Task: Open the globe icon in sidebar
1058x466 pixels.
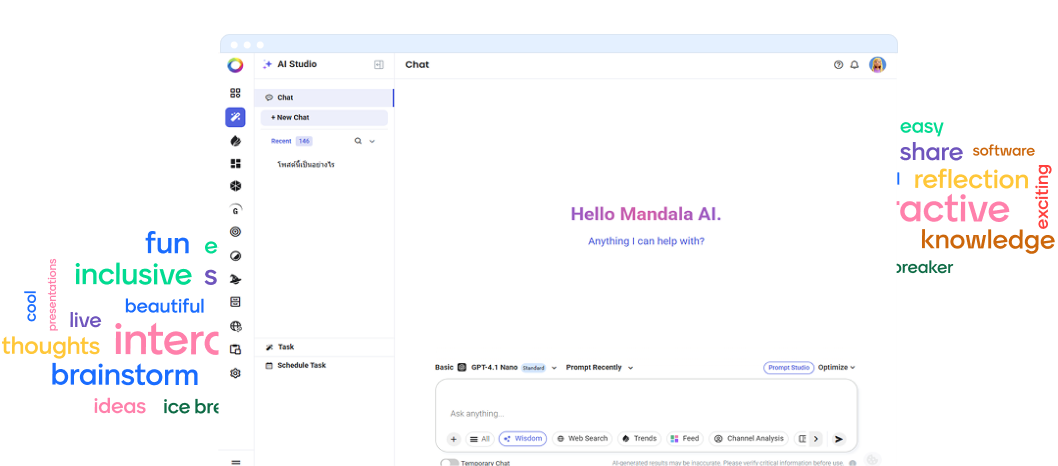Action: (x=235, y=326)
